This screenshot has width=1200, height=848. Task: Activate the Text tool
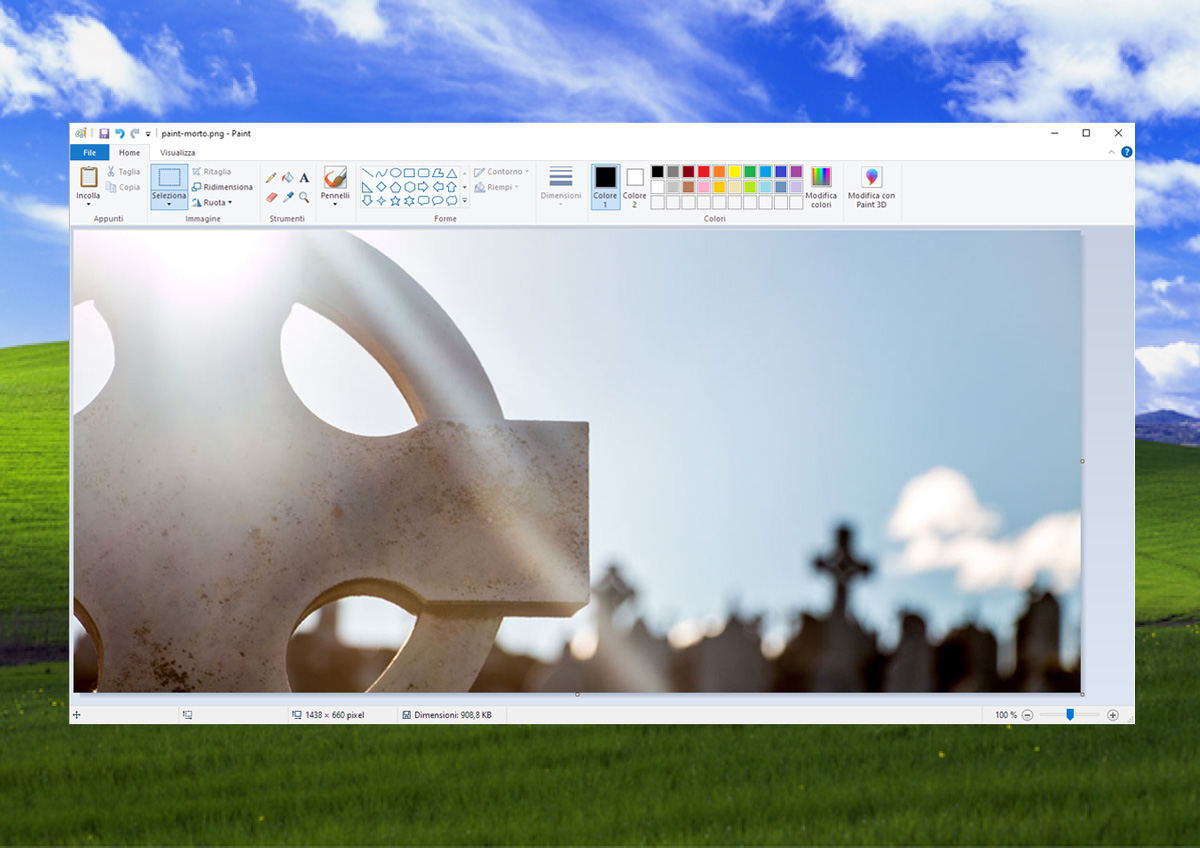[x=304, y=178]
